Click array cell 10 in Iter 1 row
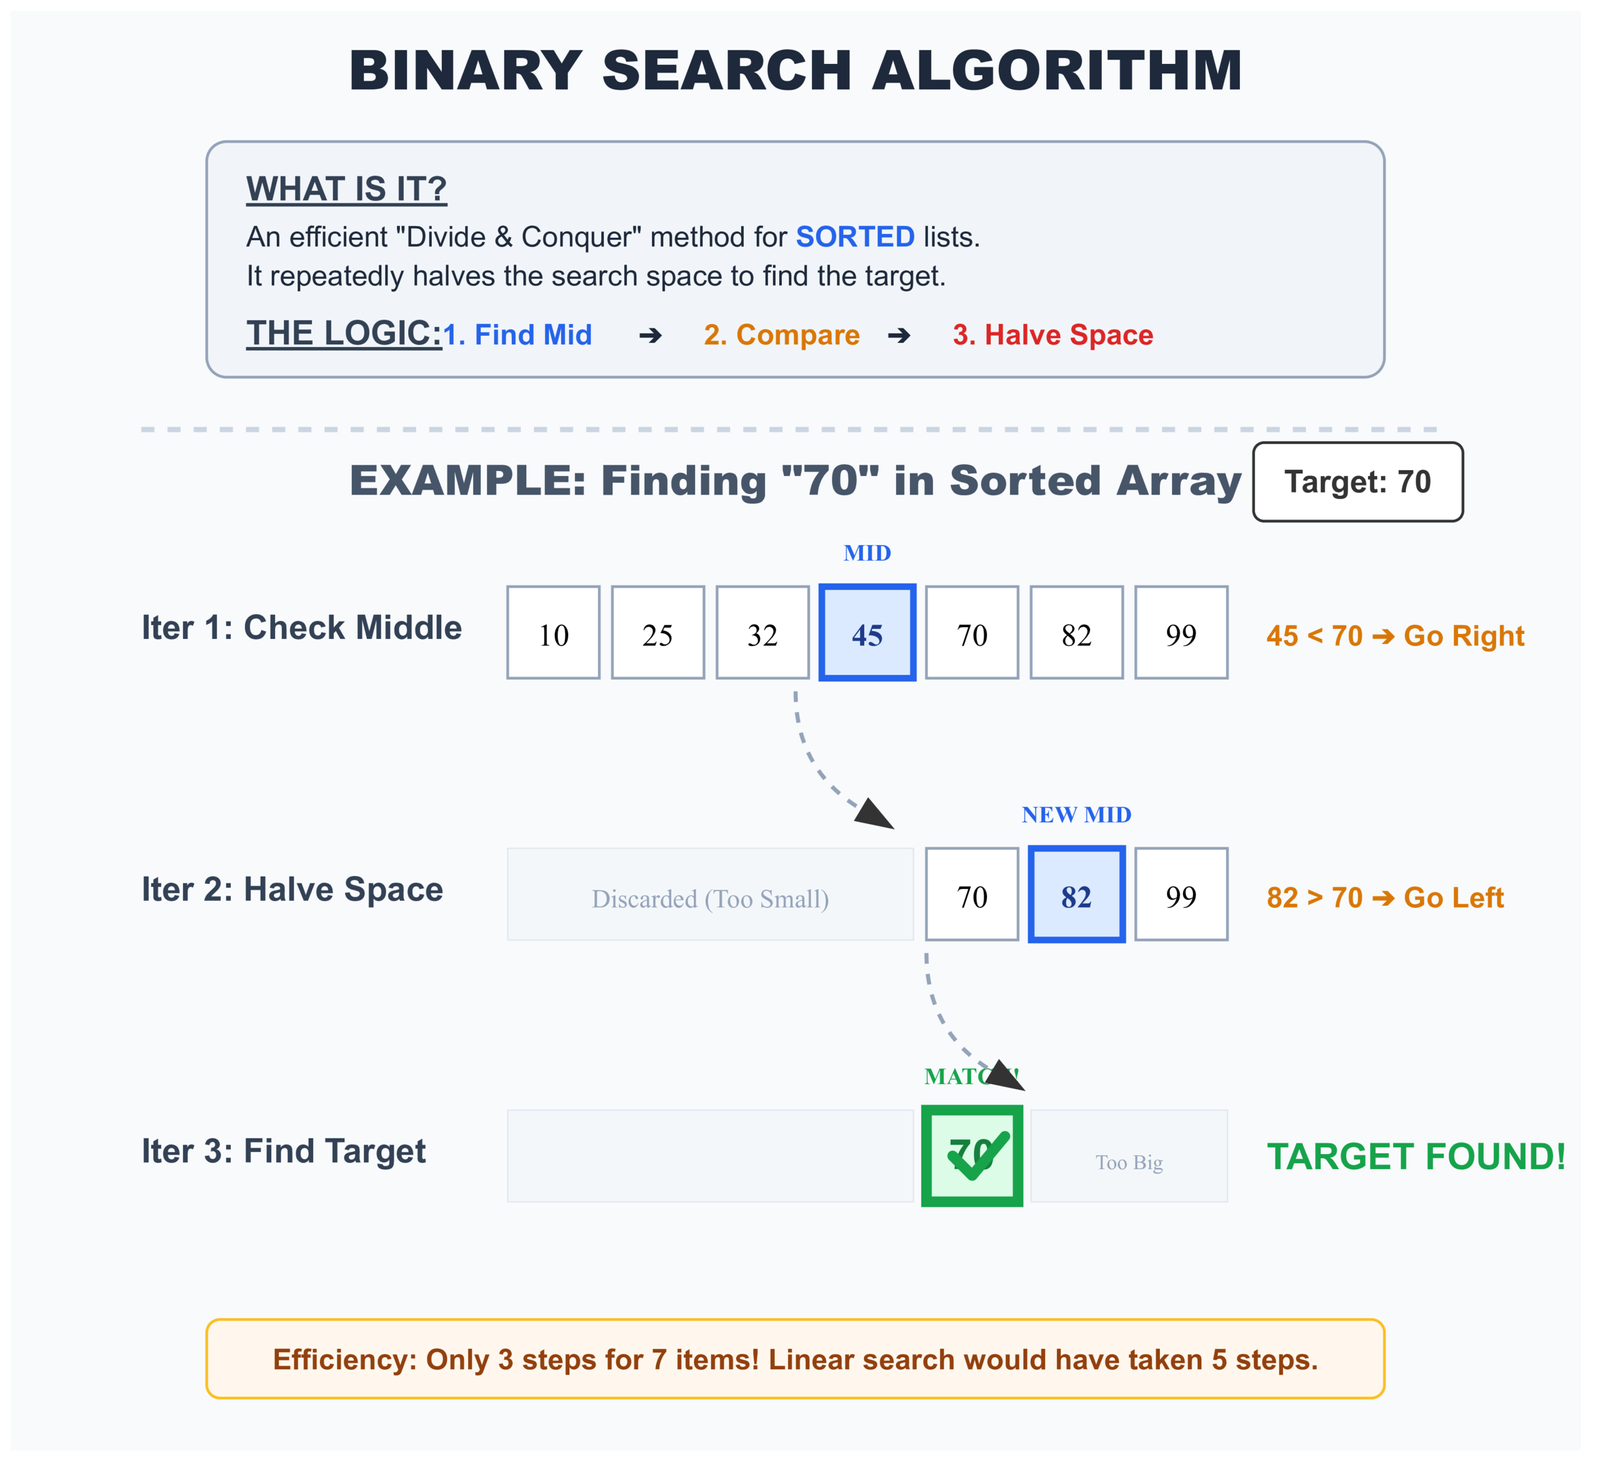 tap(553, 633)
